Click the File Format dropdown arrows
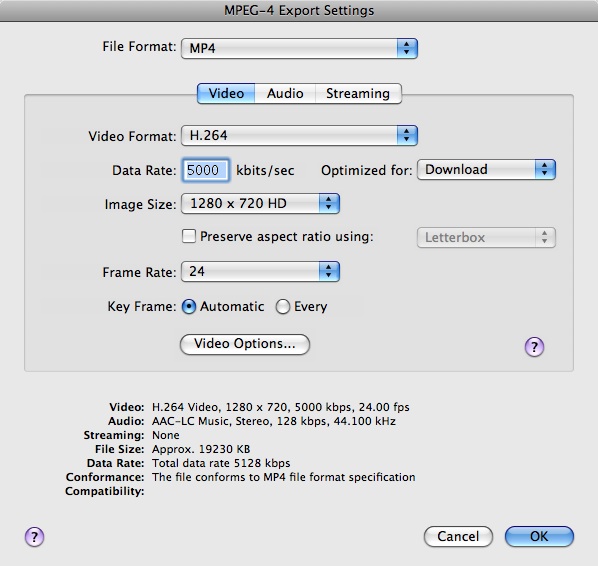 coord(407,48)
